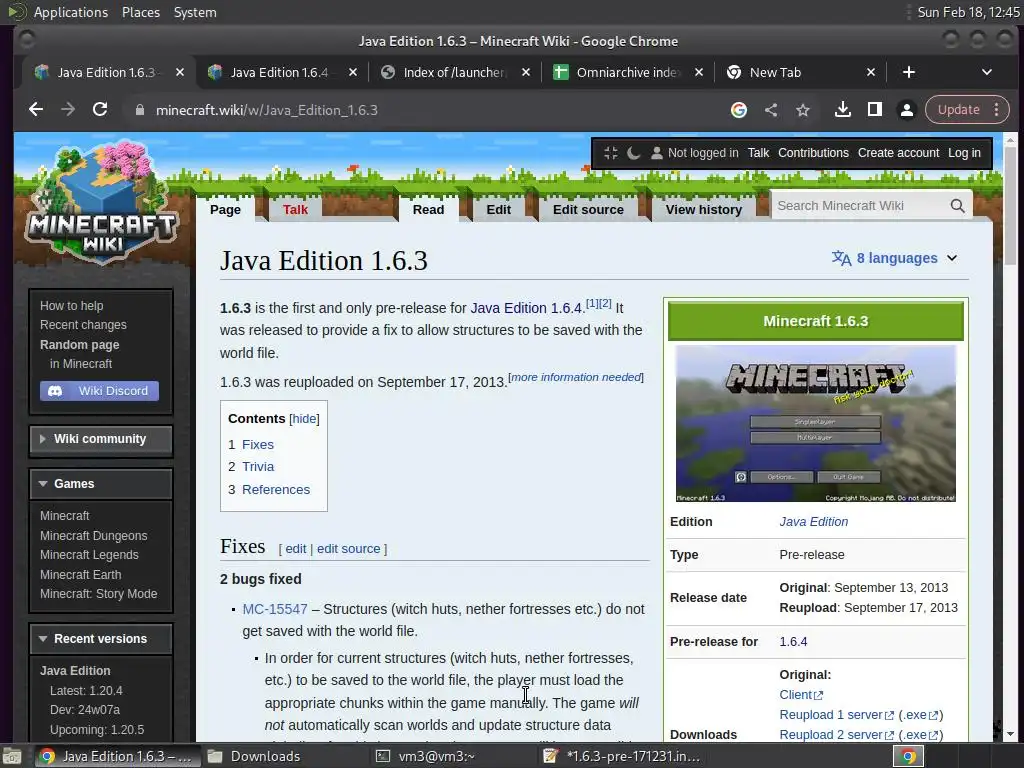Reload the current page
The image size is (1024, 768).
coord(100,110)
